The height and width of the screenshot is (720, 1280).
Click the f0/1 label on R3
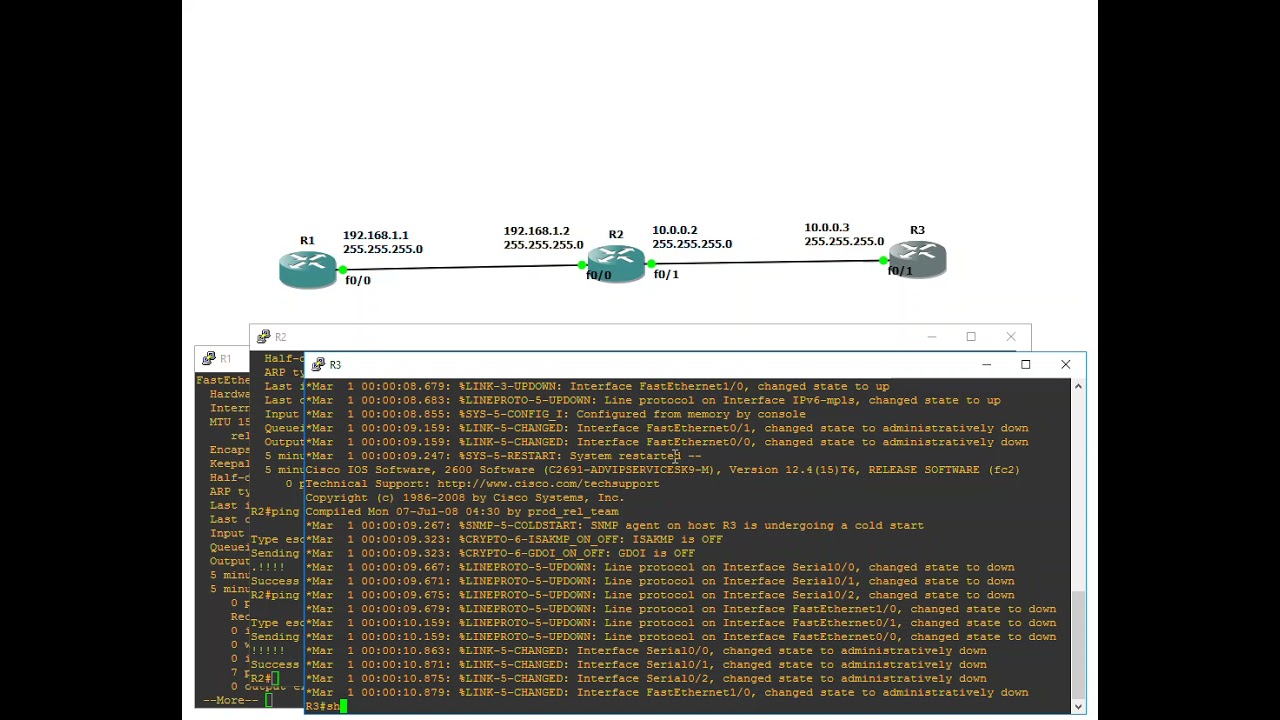pyautogui.click(x=900, y=271)
